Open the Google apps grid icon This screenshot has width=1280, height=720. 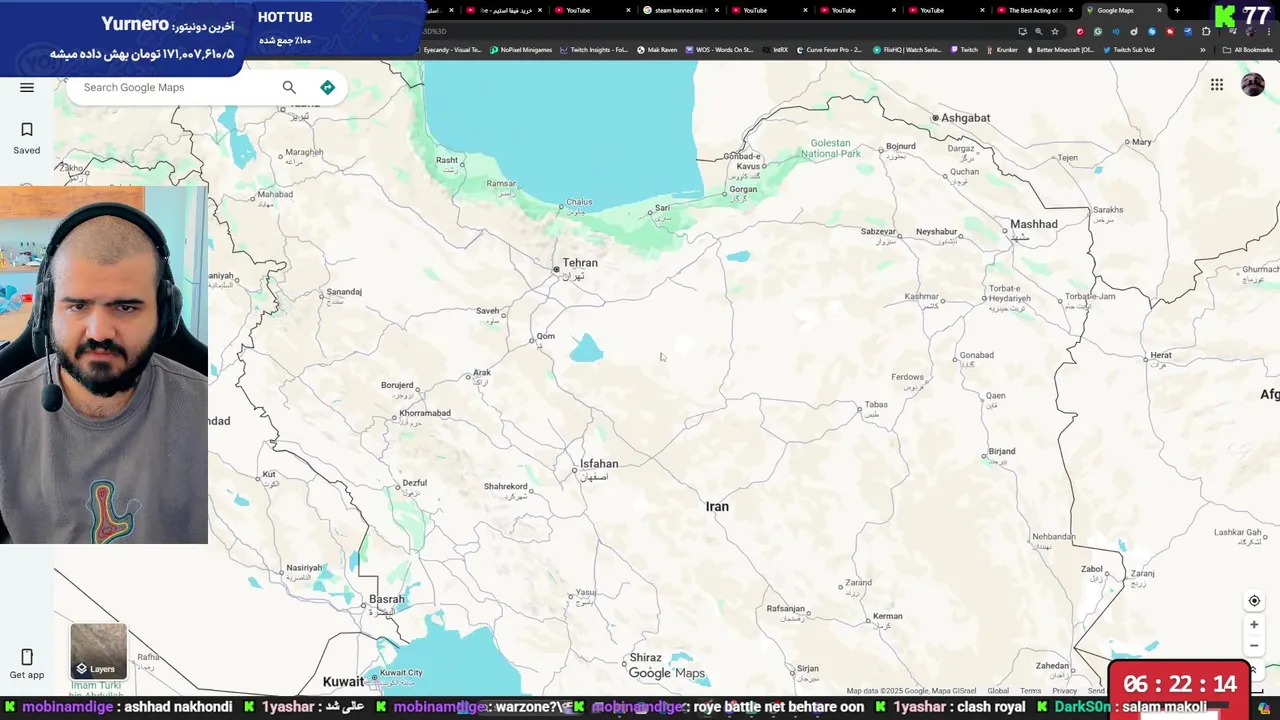coord(1217,85)
